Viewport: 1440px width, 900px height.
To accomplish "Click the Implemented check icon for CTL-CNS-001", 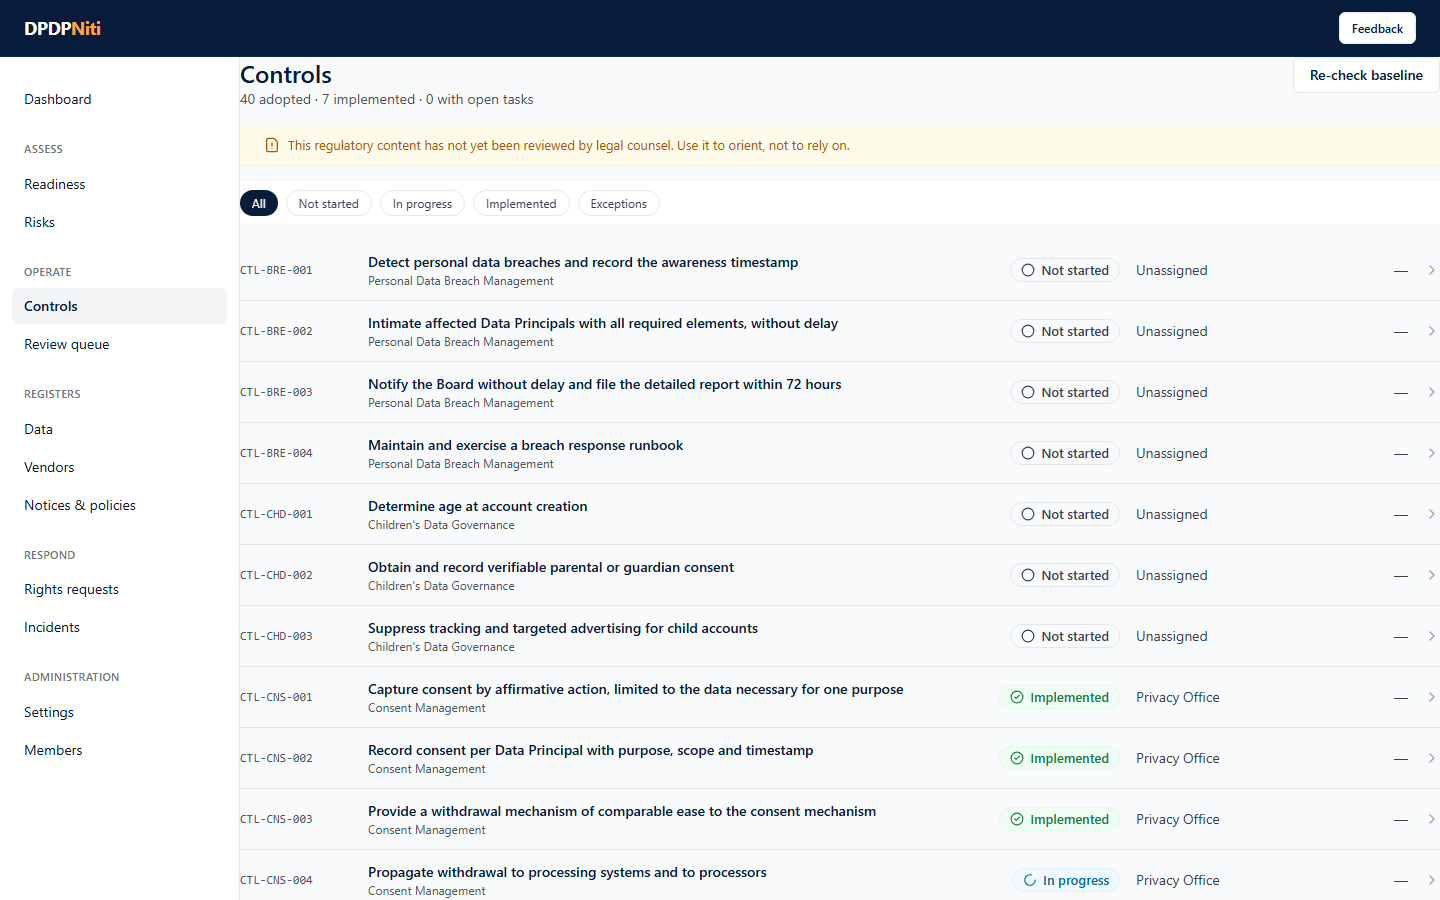I will [1017, 697].
